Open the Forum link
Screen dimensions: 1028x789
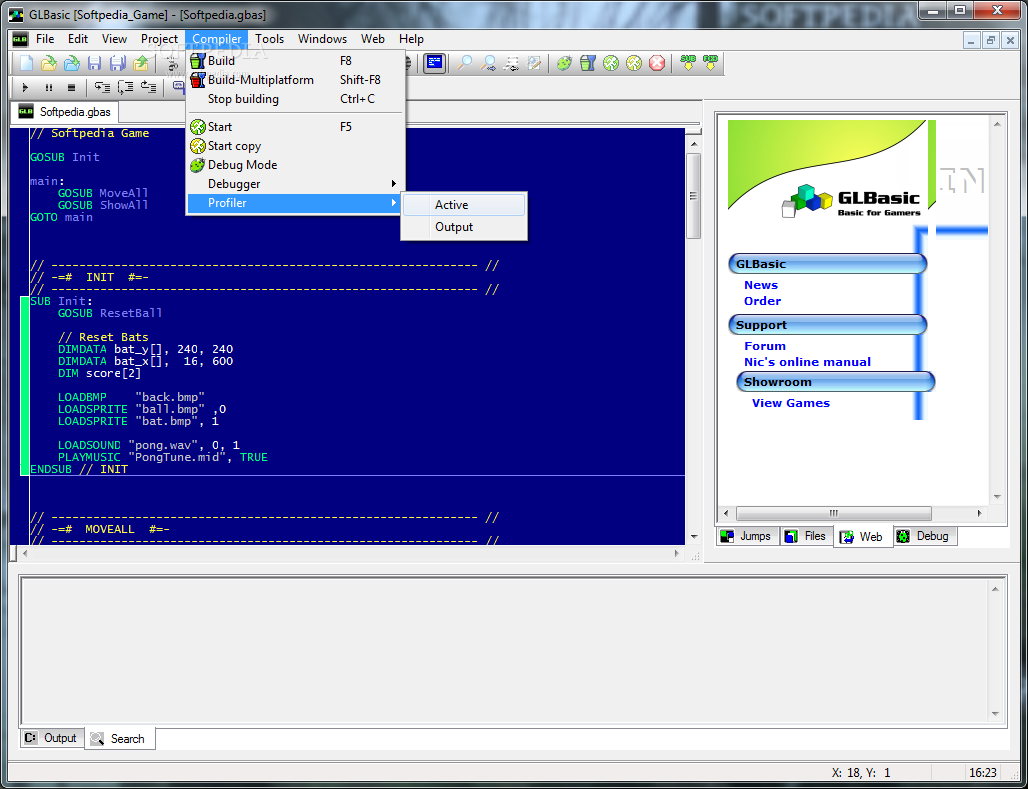[x=764, y=346]
